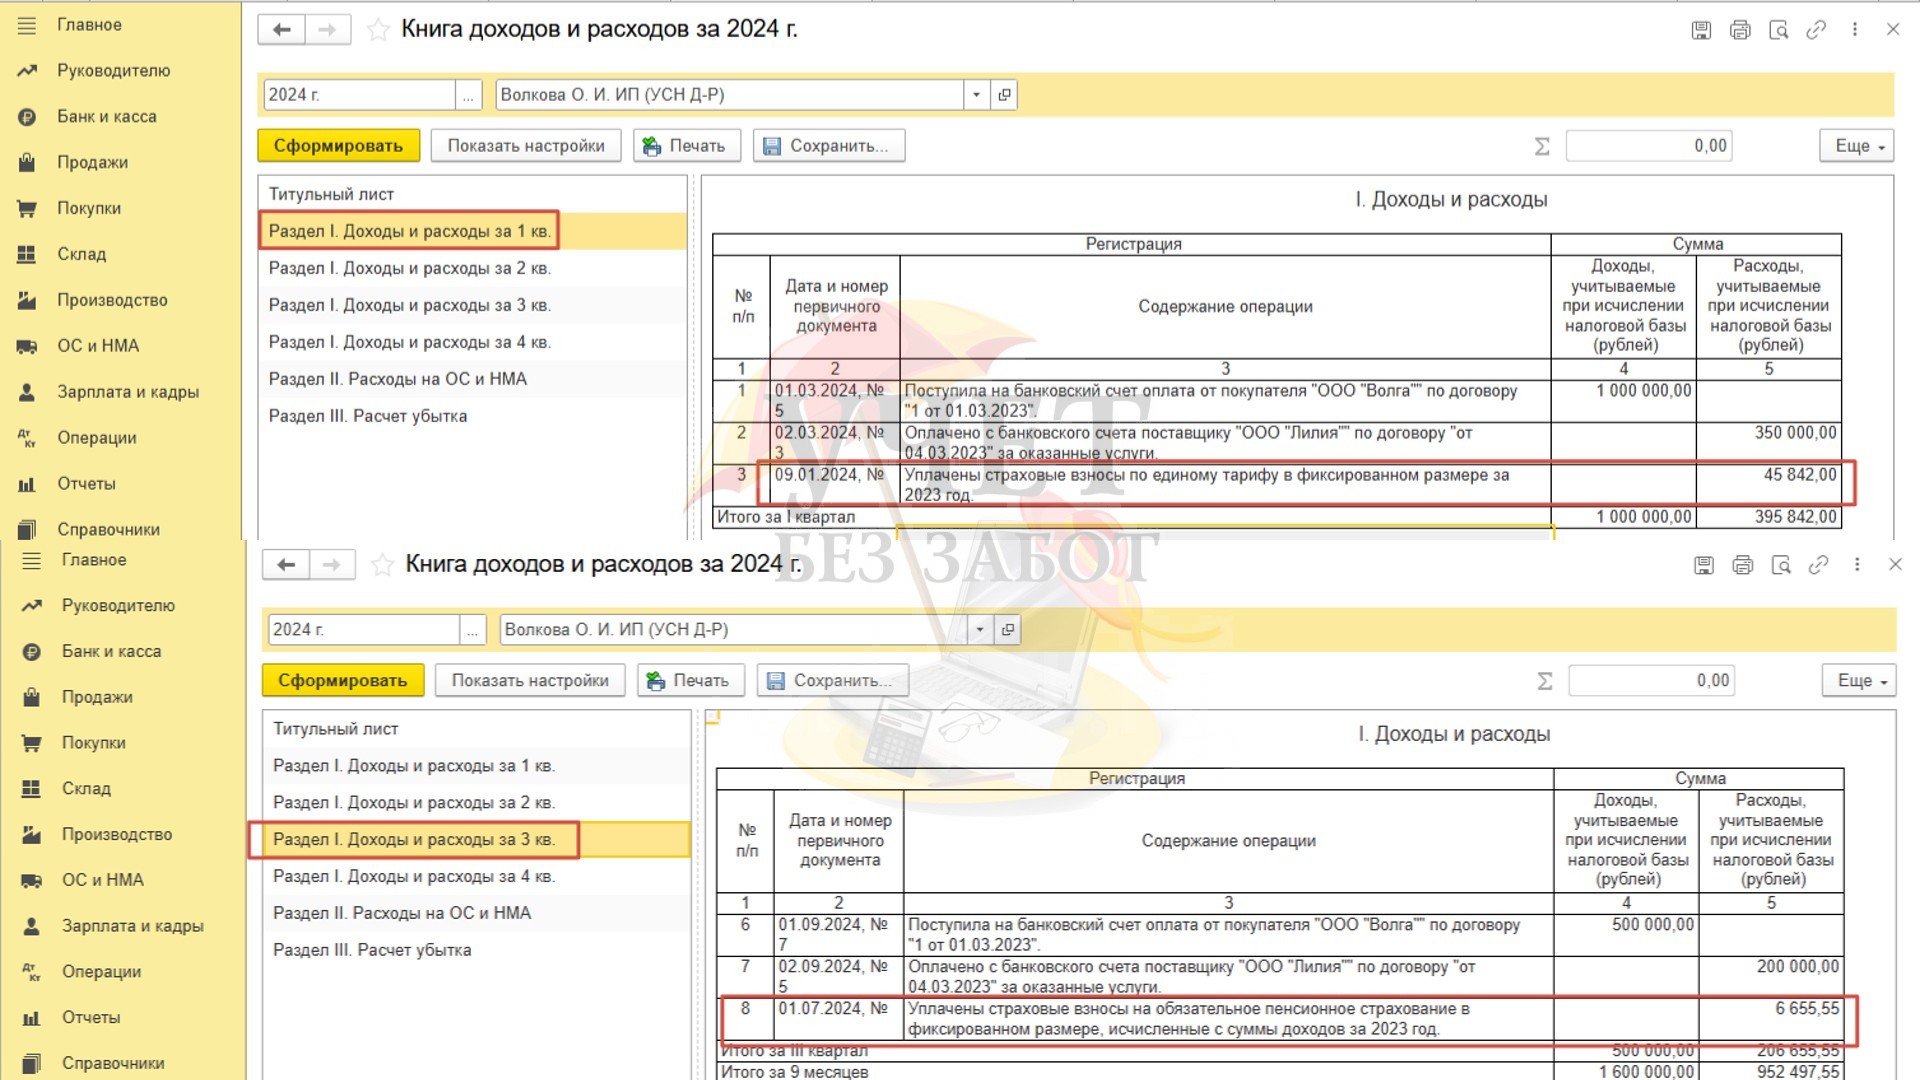Viewport: 1920px width, 1080px height.
Task: Click the sigma sum icon in the upper toolbar
Action: pyautogui.click(x=1542, y=146)
